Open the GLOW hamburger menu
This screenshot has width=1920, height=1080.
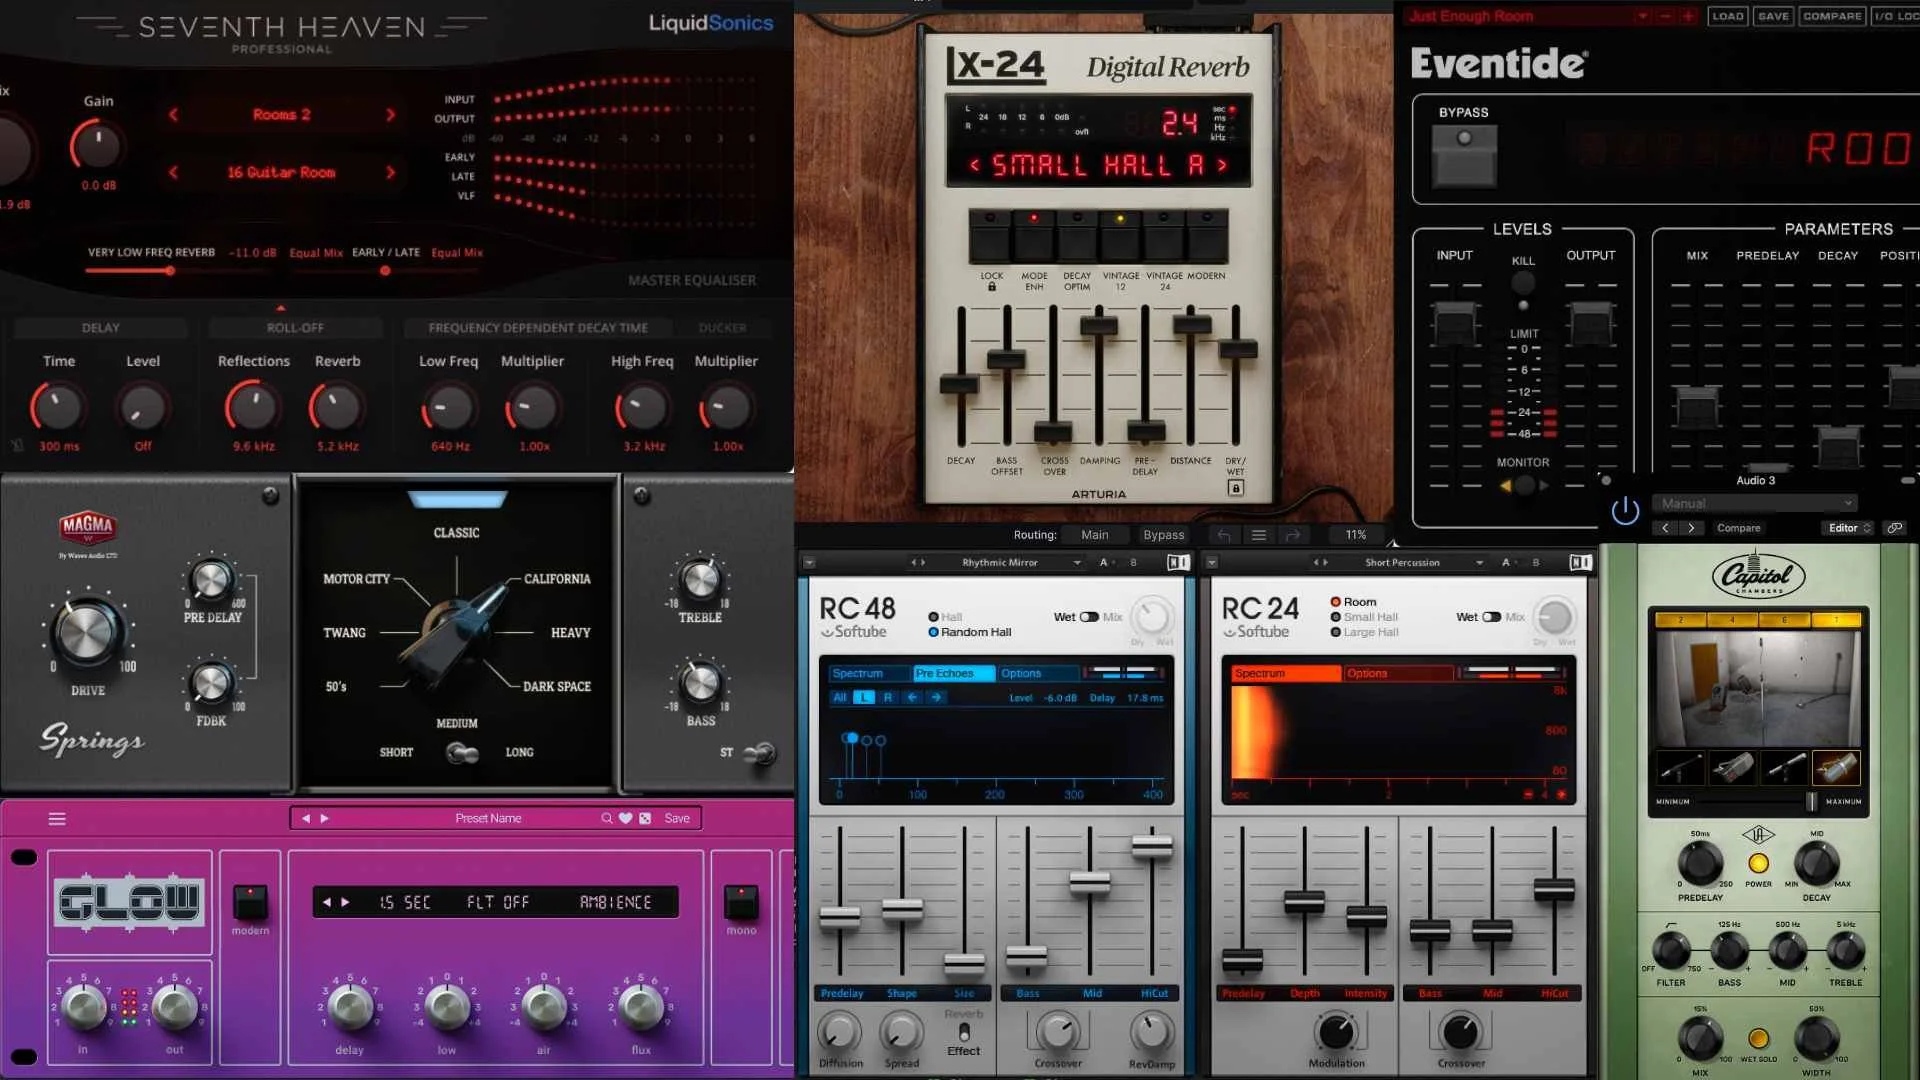(58, 818)
